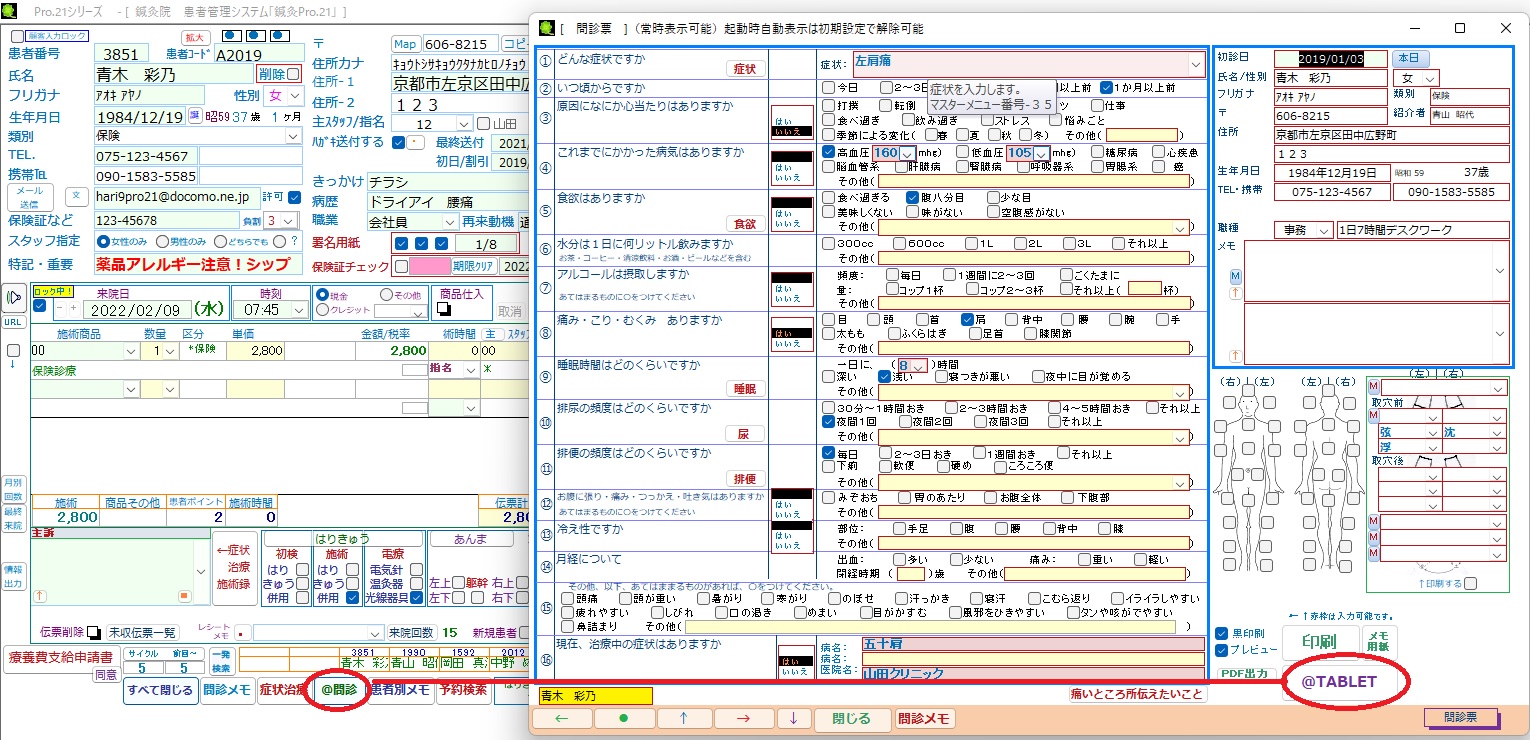The height and width of the screenshot is (740, 1530).
Task: Click the メモ用紙 memo paper button
Action: [x=1378, y=641]
